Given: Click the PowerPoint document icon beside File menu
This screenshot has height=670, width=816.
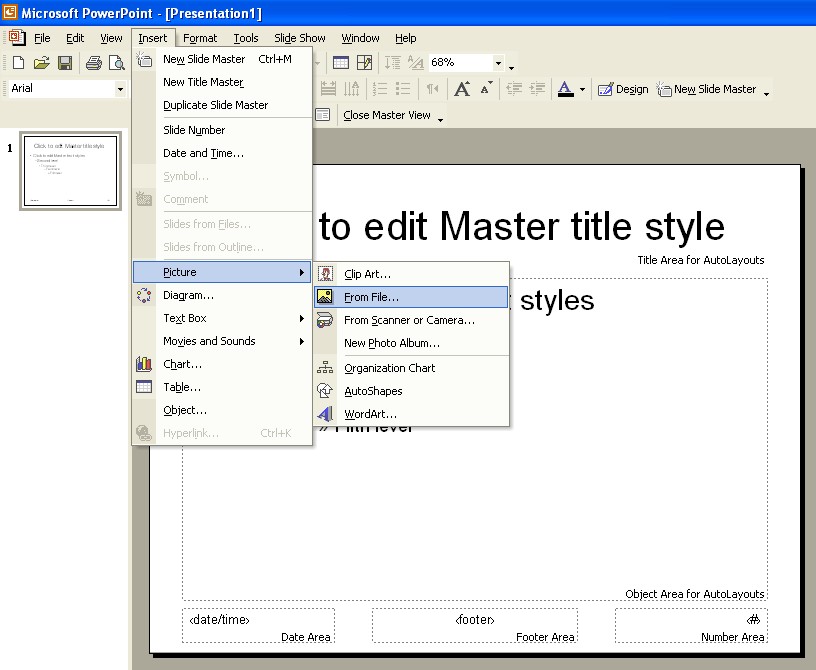Looking at the screenshot, I should pos(17,37).
